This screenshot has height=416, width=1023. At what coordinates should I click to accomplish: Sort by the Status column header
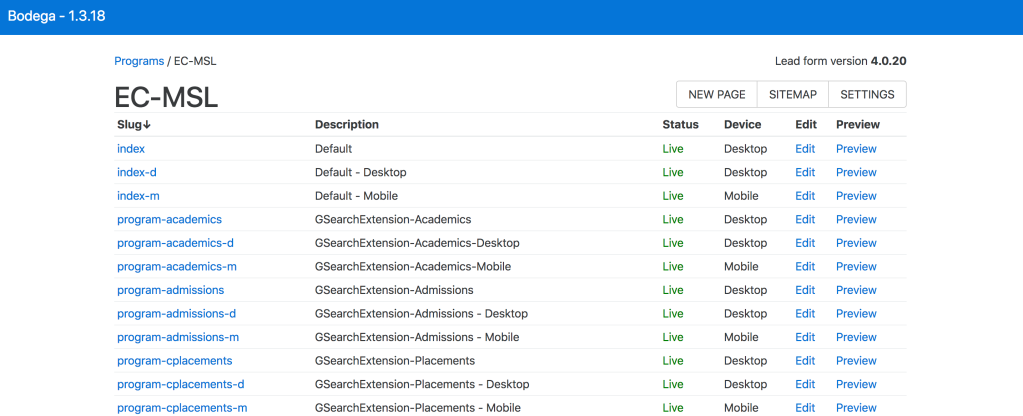680,125
